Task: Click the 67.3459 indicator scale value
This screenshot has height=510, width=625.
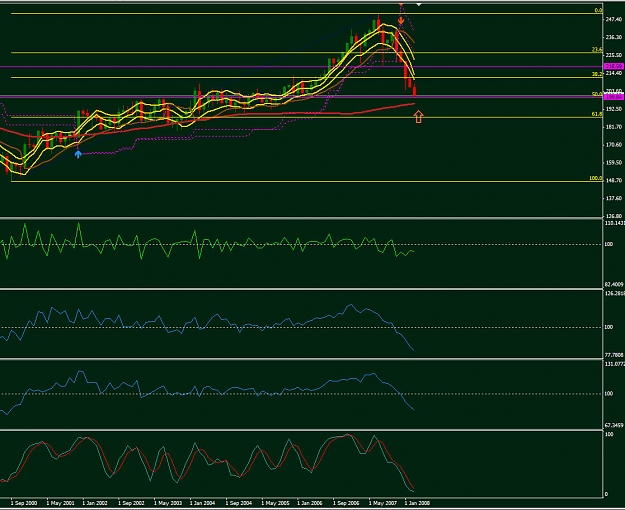Action: [x=615, y=425]
